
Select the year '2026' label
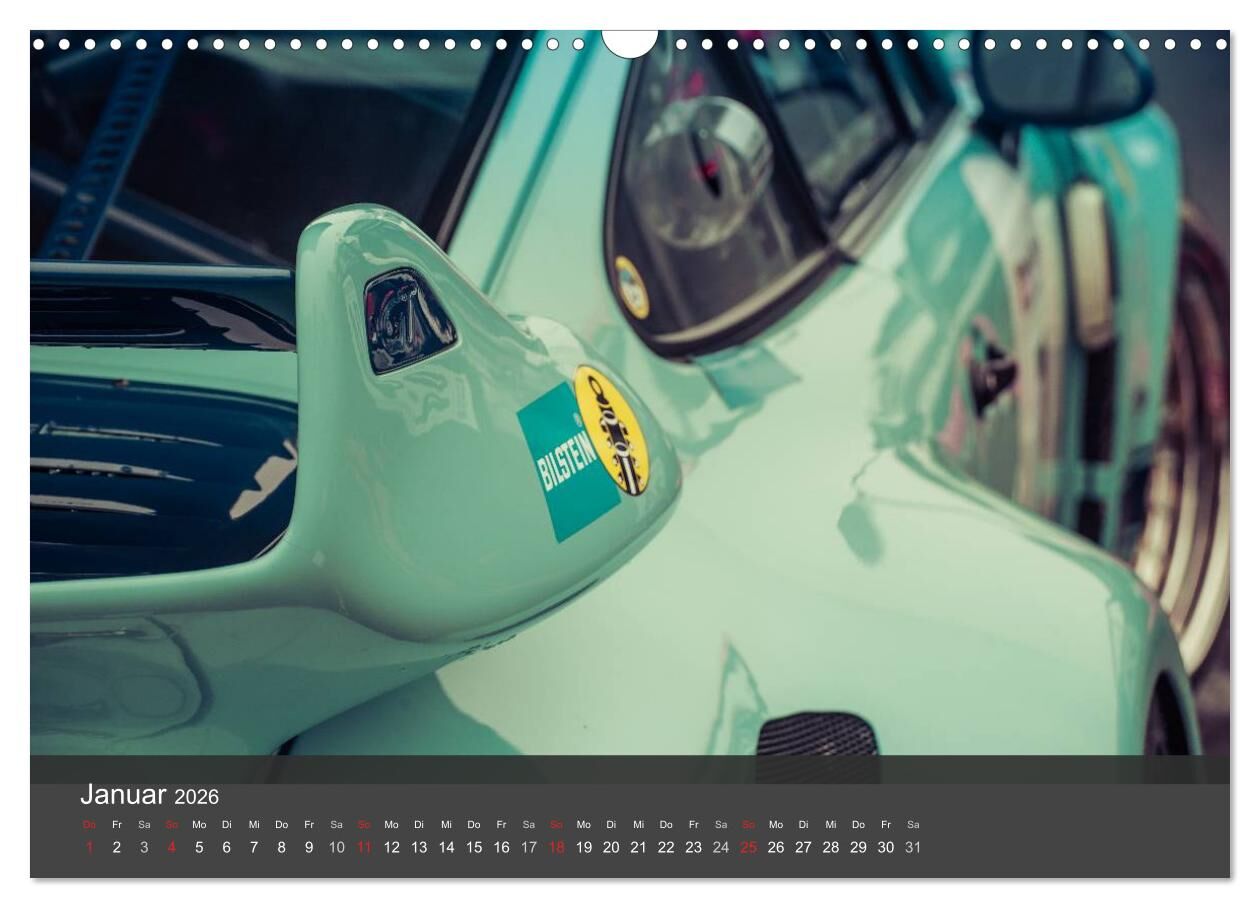click(196, 797)
